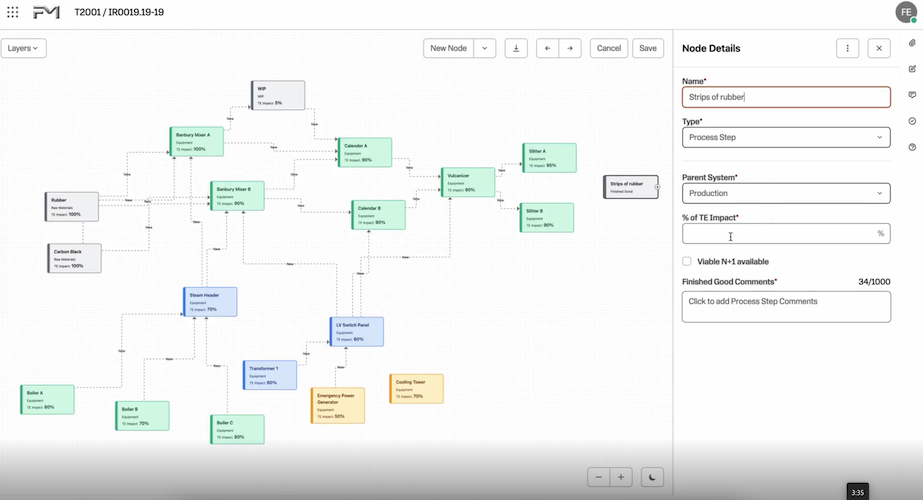
Task: Open the Type dropdown showing Process Step
Action: (x=786, y=137)
